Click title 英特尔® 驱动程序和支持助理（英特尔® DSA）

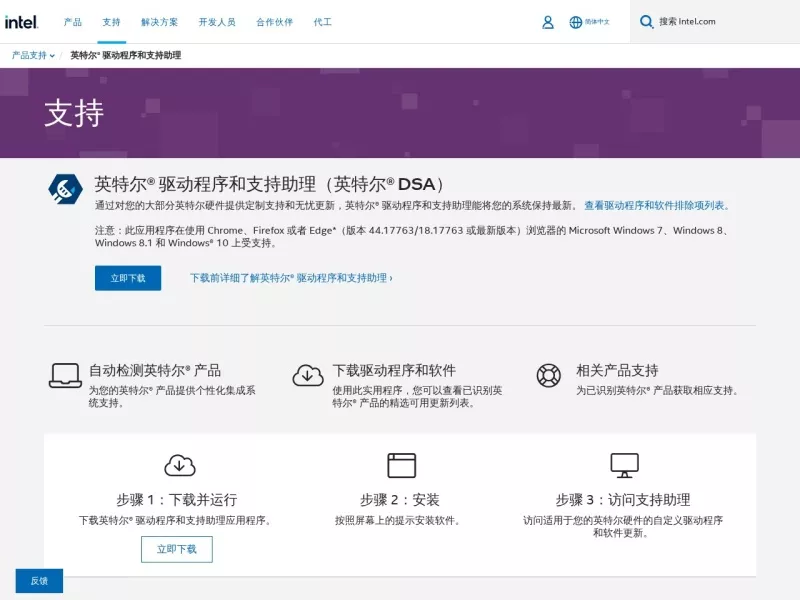(269, 184)
